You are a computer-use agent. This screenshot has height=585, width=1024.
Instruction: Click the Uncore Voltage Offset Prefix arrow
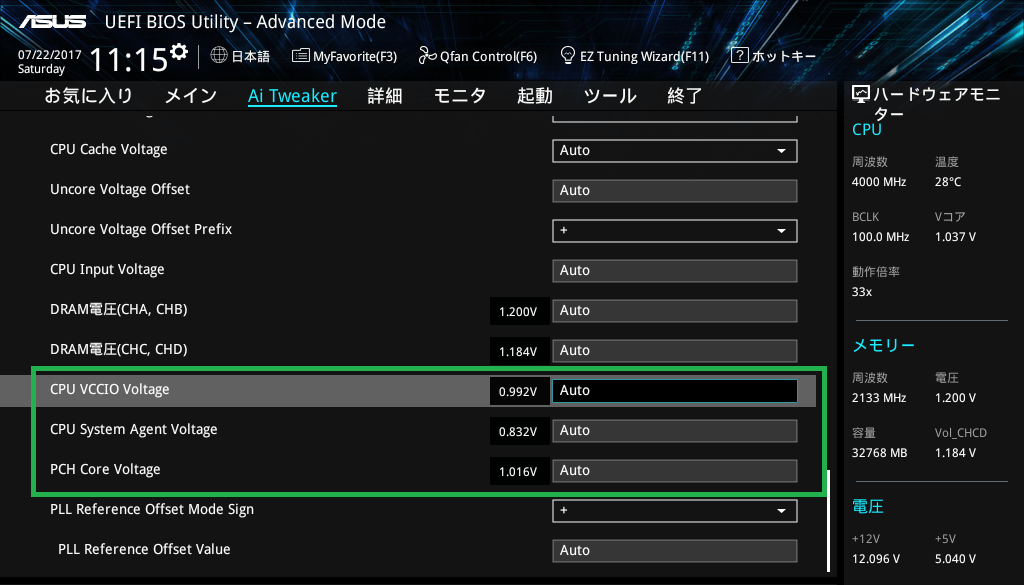point(781,230)
